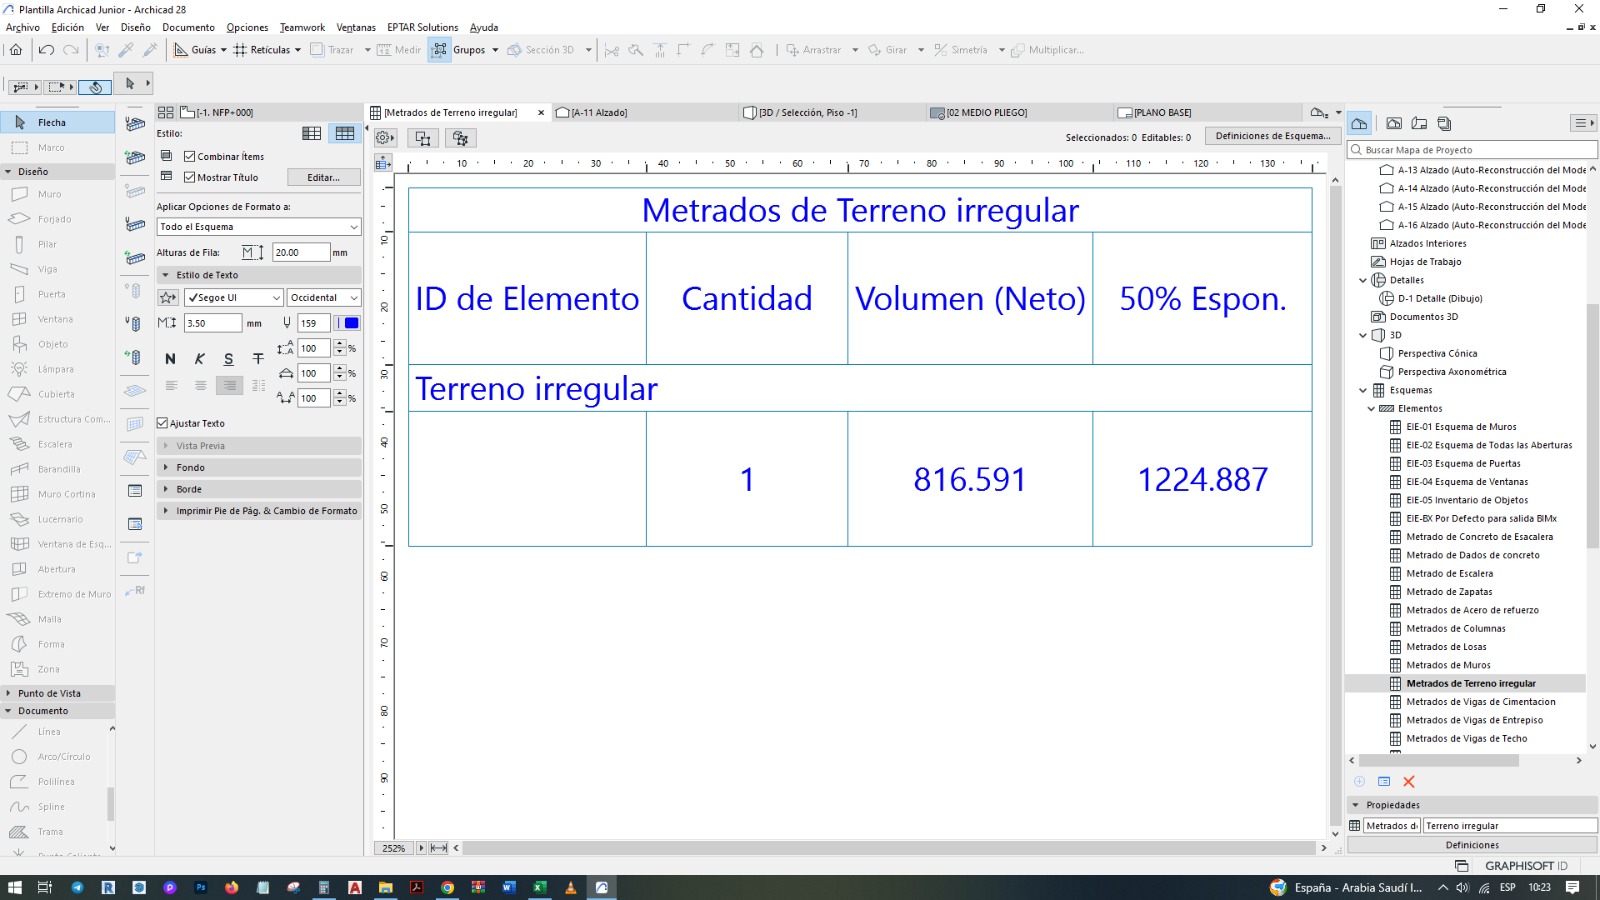The image size is (1600, 900).
Task: Open the Occidental script dropdown
Action: click(324, 298)
